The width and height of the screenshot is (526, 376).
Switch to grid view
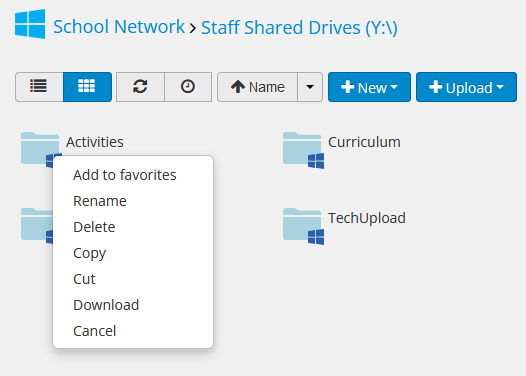(87, 87)
